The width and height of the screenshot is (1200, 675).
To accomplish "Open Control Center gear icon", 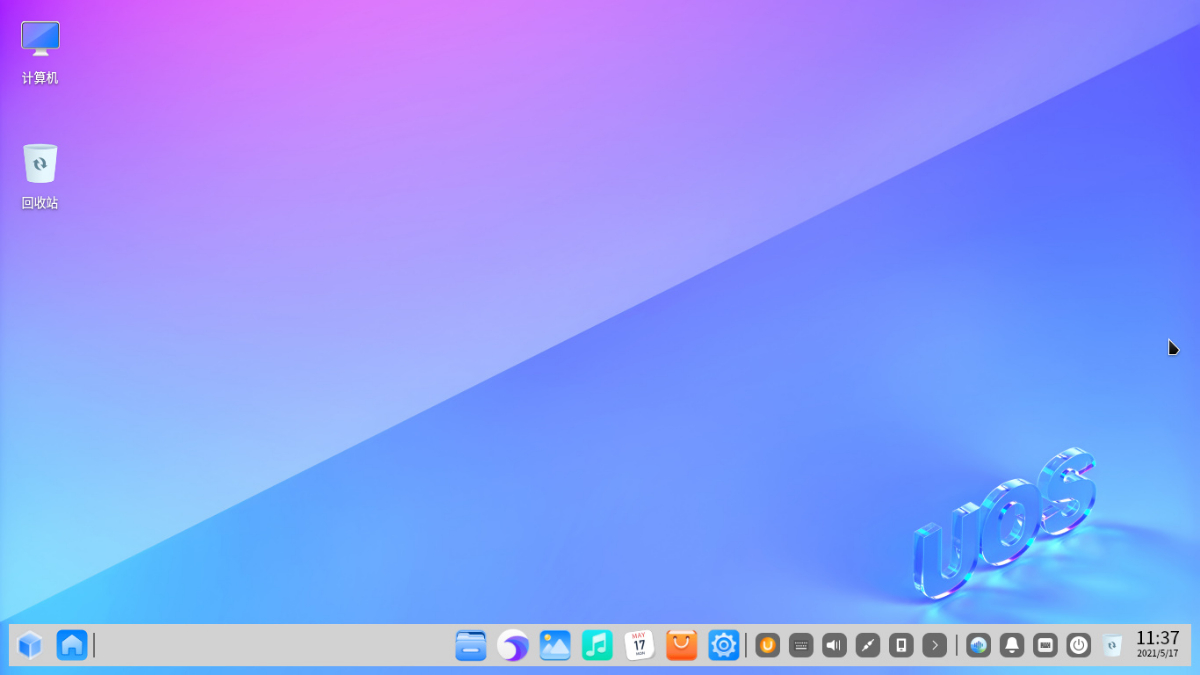I will pos(723,645).
